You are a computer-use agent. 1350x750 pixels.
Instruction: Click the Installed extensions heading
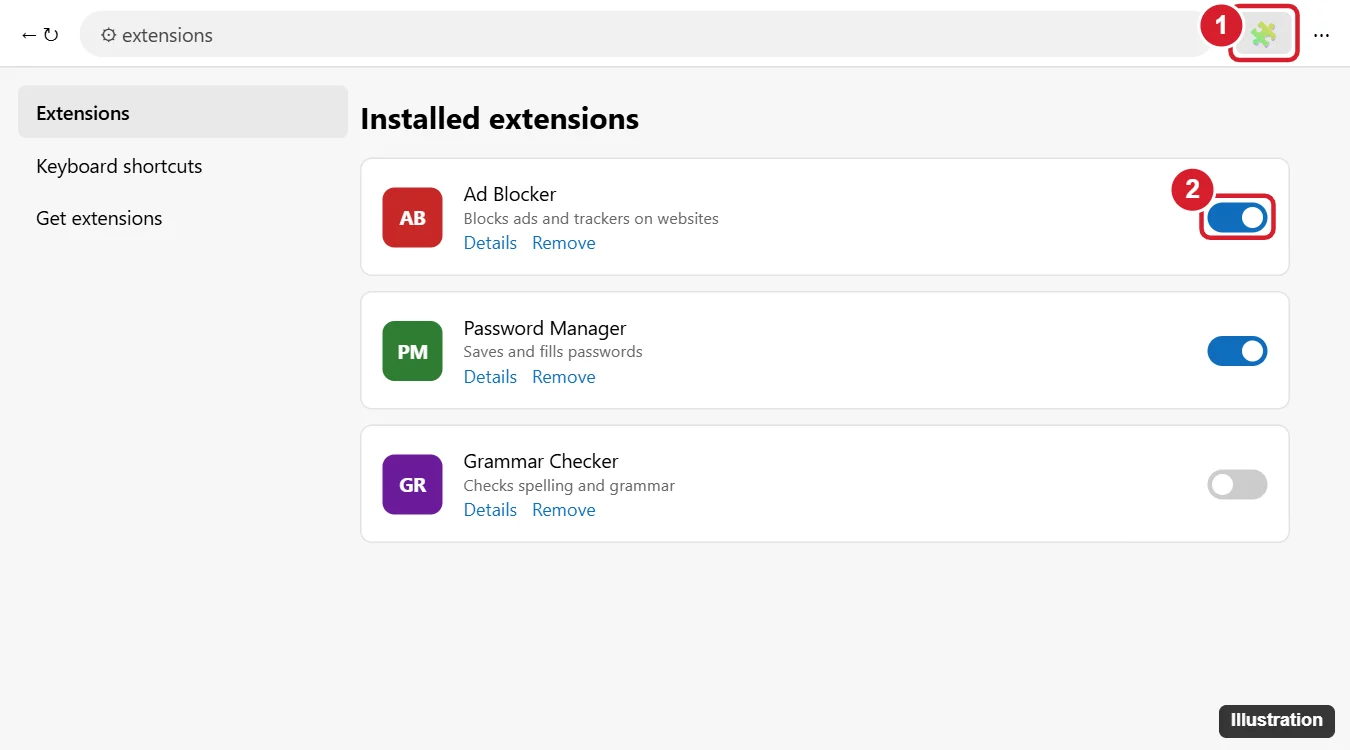(499, 118)
